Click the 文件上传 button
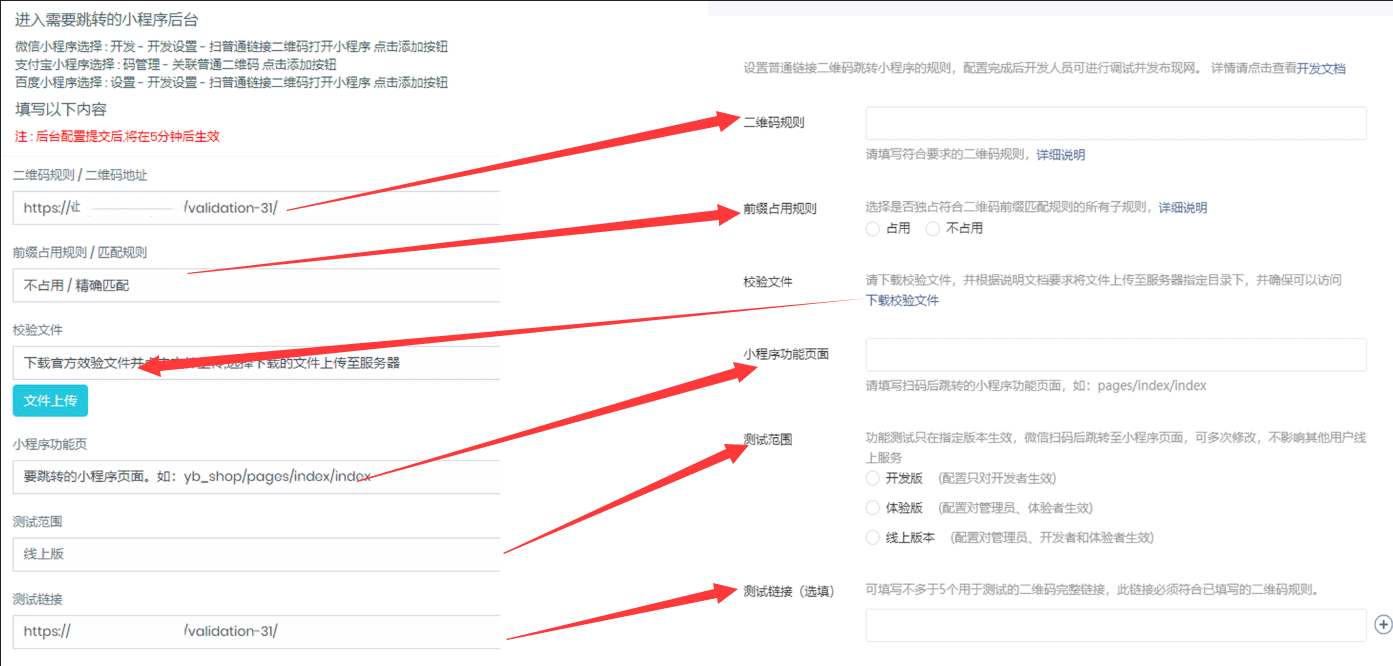This screenshot has width=1393, height=666. [51, 400]
